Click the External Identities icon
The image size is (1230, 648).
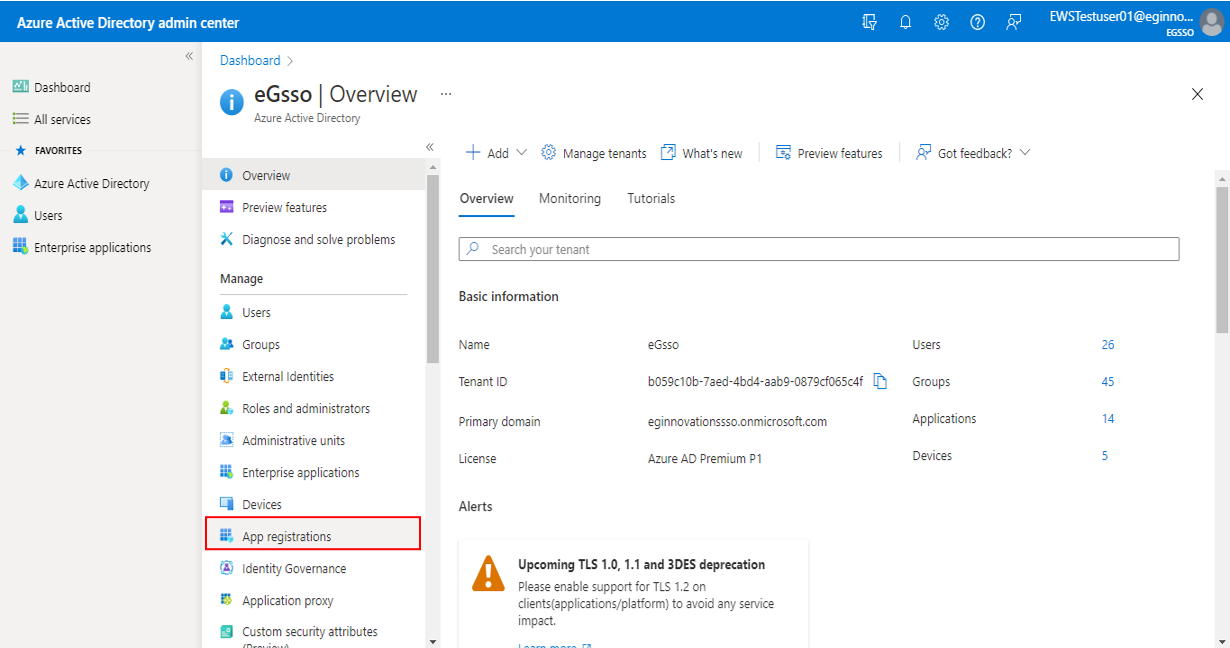(x=226, y=376)
